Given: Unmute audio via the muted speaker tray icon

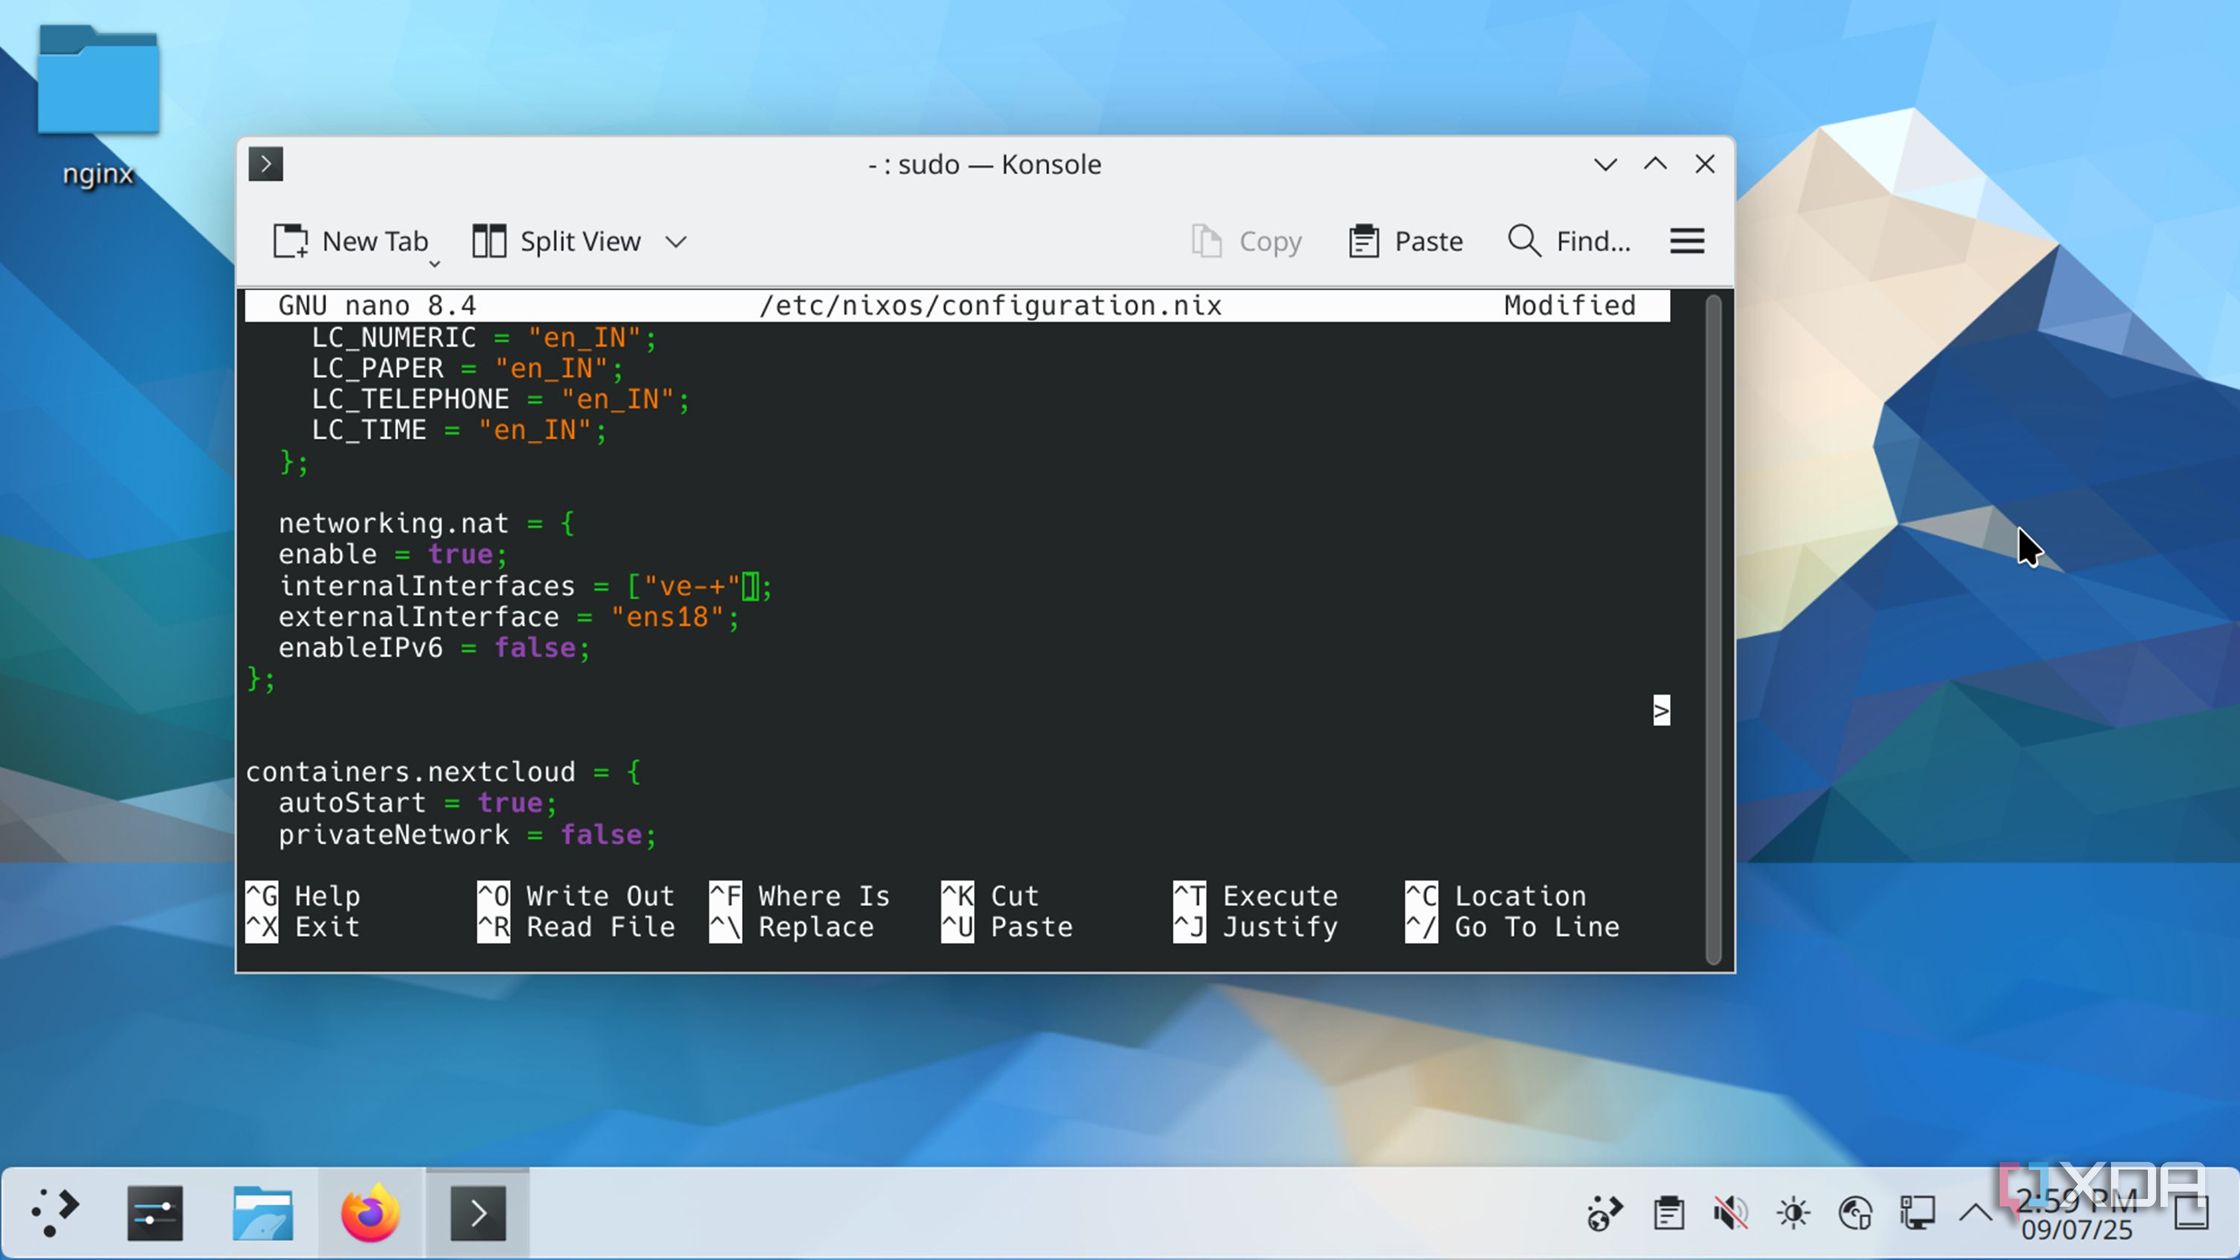Looking at the screenshot, I should click(x=1729, y=1212).
